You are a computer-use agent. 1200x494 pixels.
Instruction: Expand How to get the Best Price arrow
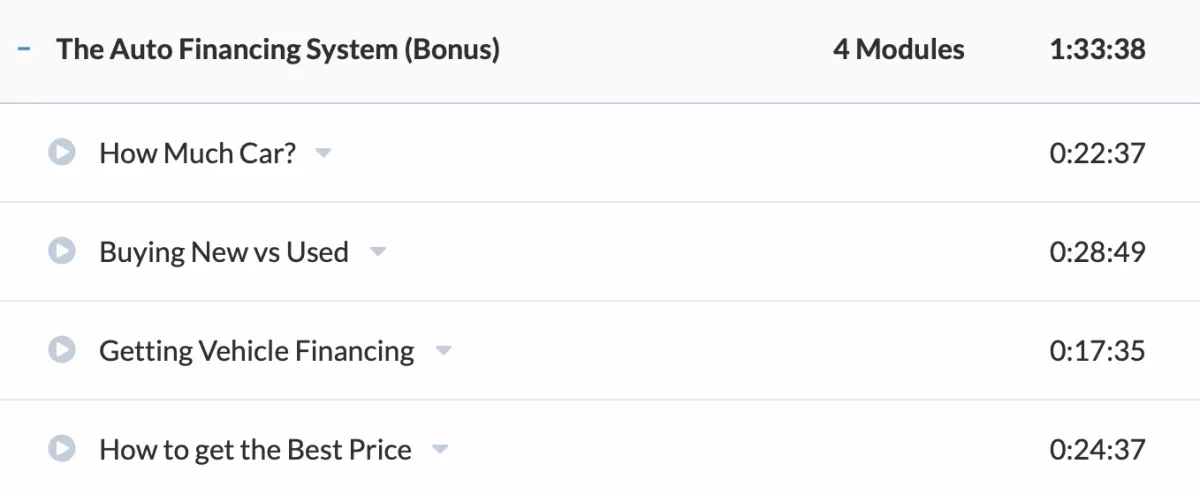coord(440,450)
